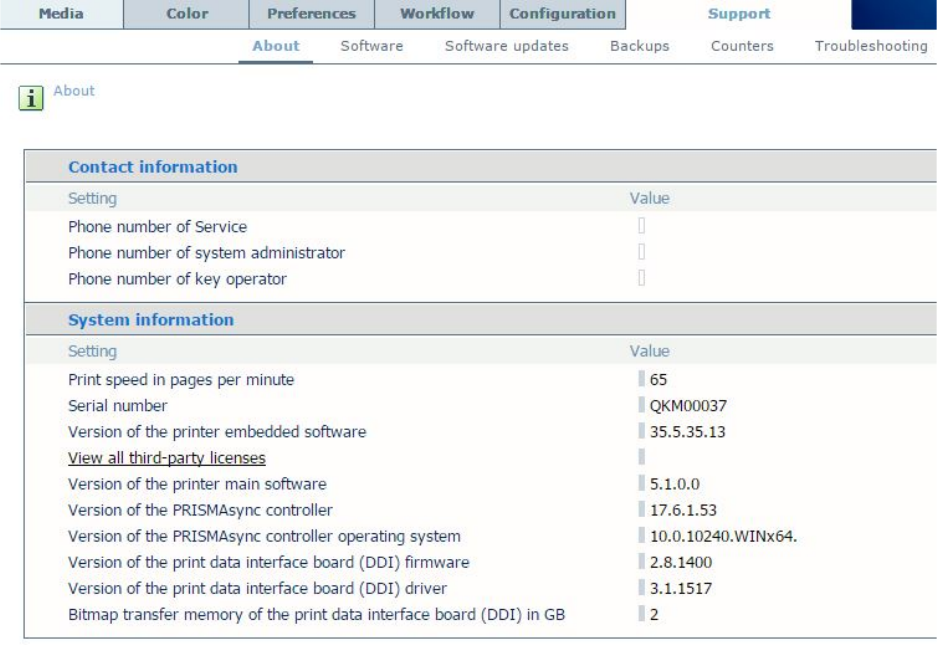Viewport: 937px width, 645px height.
Task: Click the Contact information section header
Action: (x=152, y=167)
